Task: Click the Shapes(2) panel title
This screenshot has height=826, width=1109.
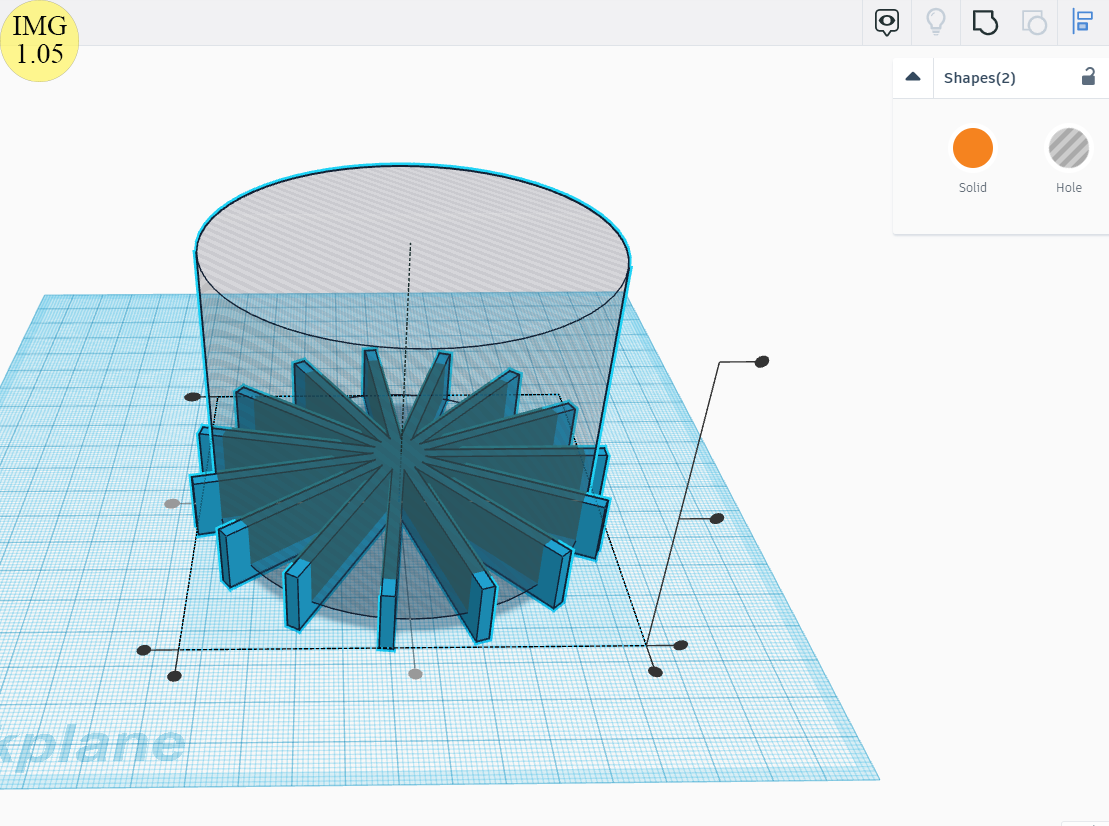Action: coord(980,78)
